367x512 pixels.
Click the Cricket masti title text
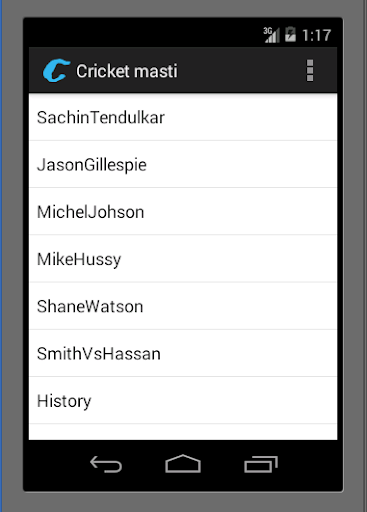click(x=127, y=71)
